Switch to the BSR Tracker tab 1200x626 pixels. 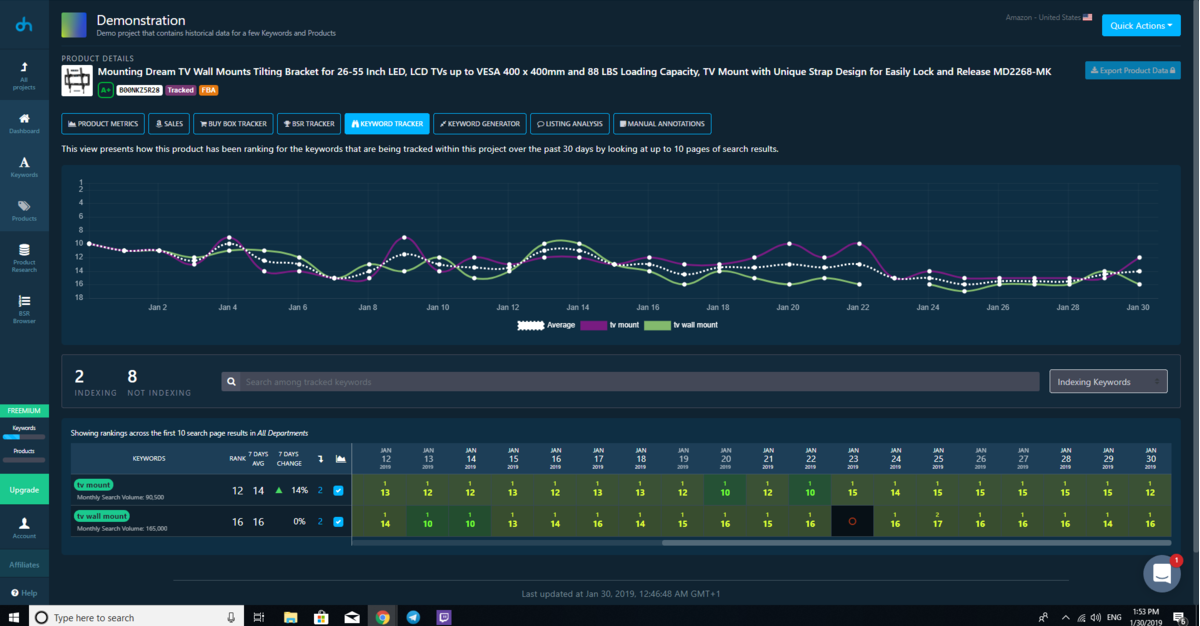(307, 124)
